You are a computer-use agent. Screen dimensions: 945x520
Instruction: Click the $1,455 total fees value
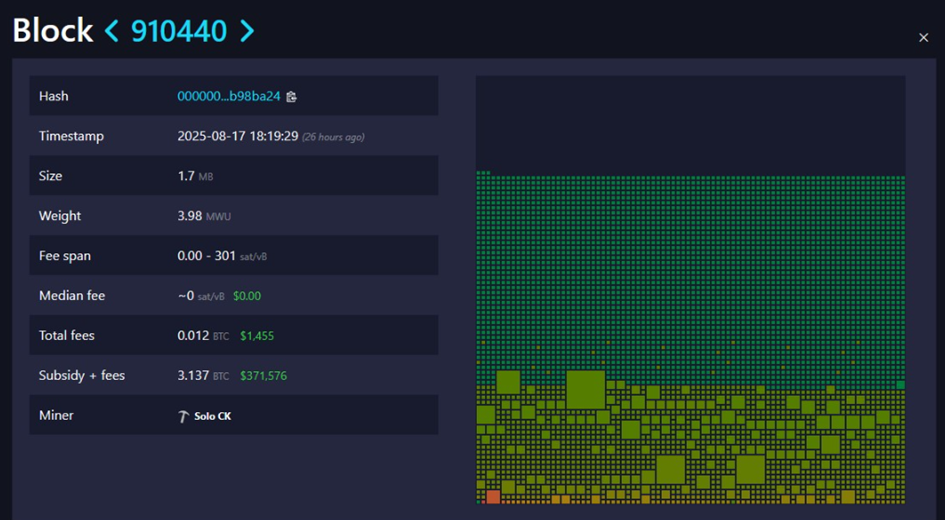click(x=256, y=336)
